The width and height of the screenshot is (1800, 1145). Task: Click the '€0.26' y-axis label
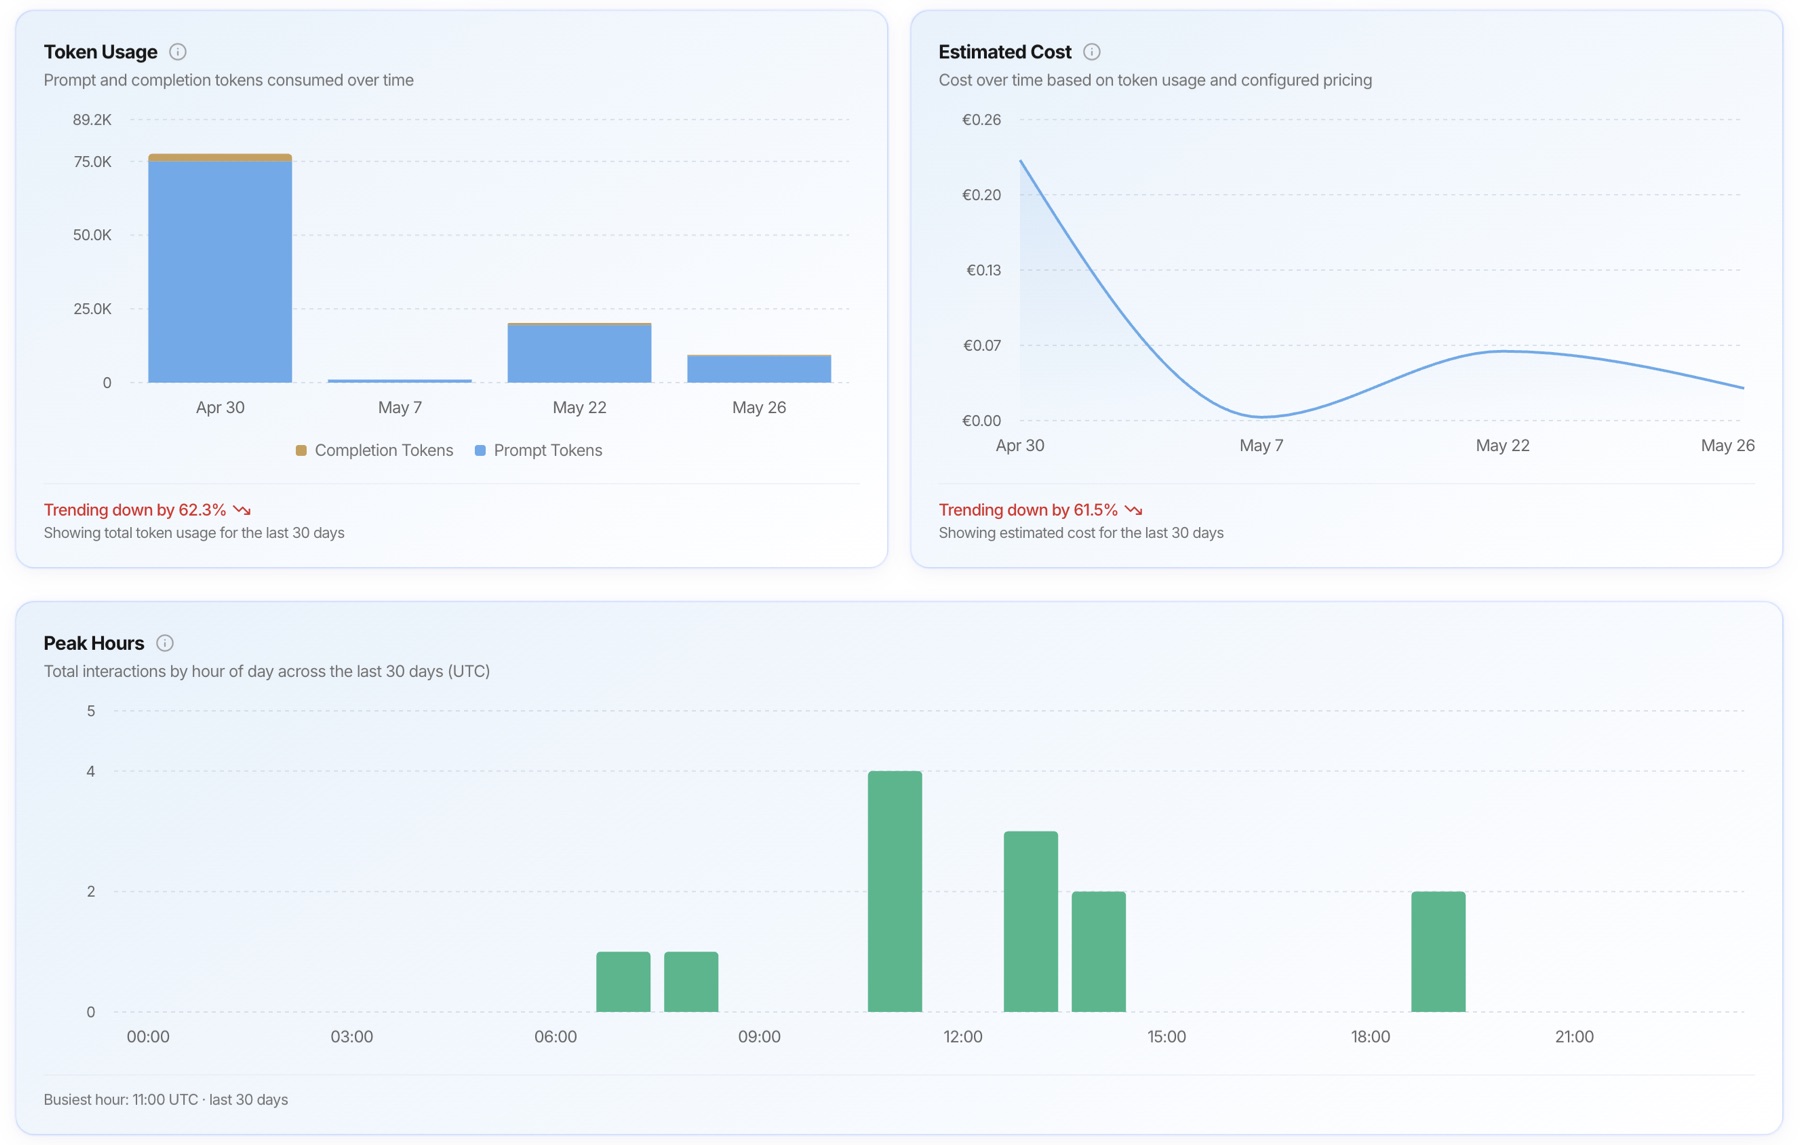tap(981, 120)
